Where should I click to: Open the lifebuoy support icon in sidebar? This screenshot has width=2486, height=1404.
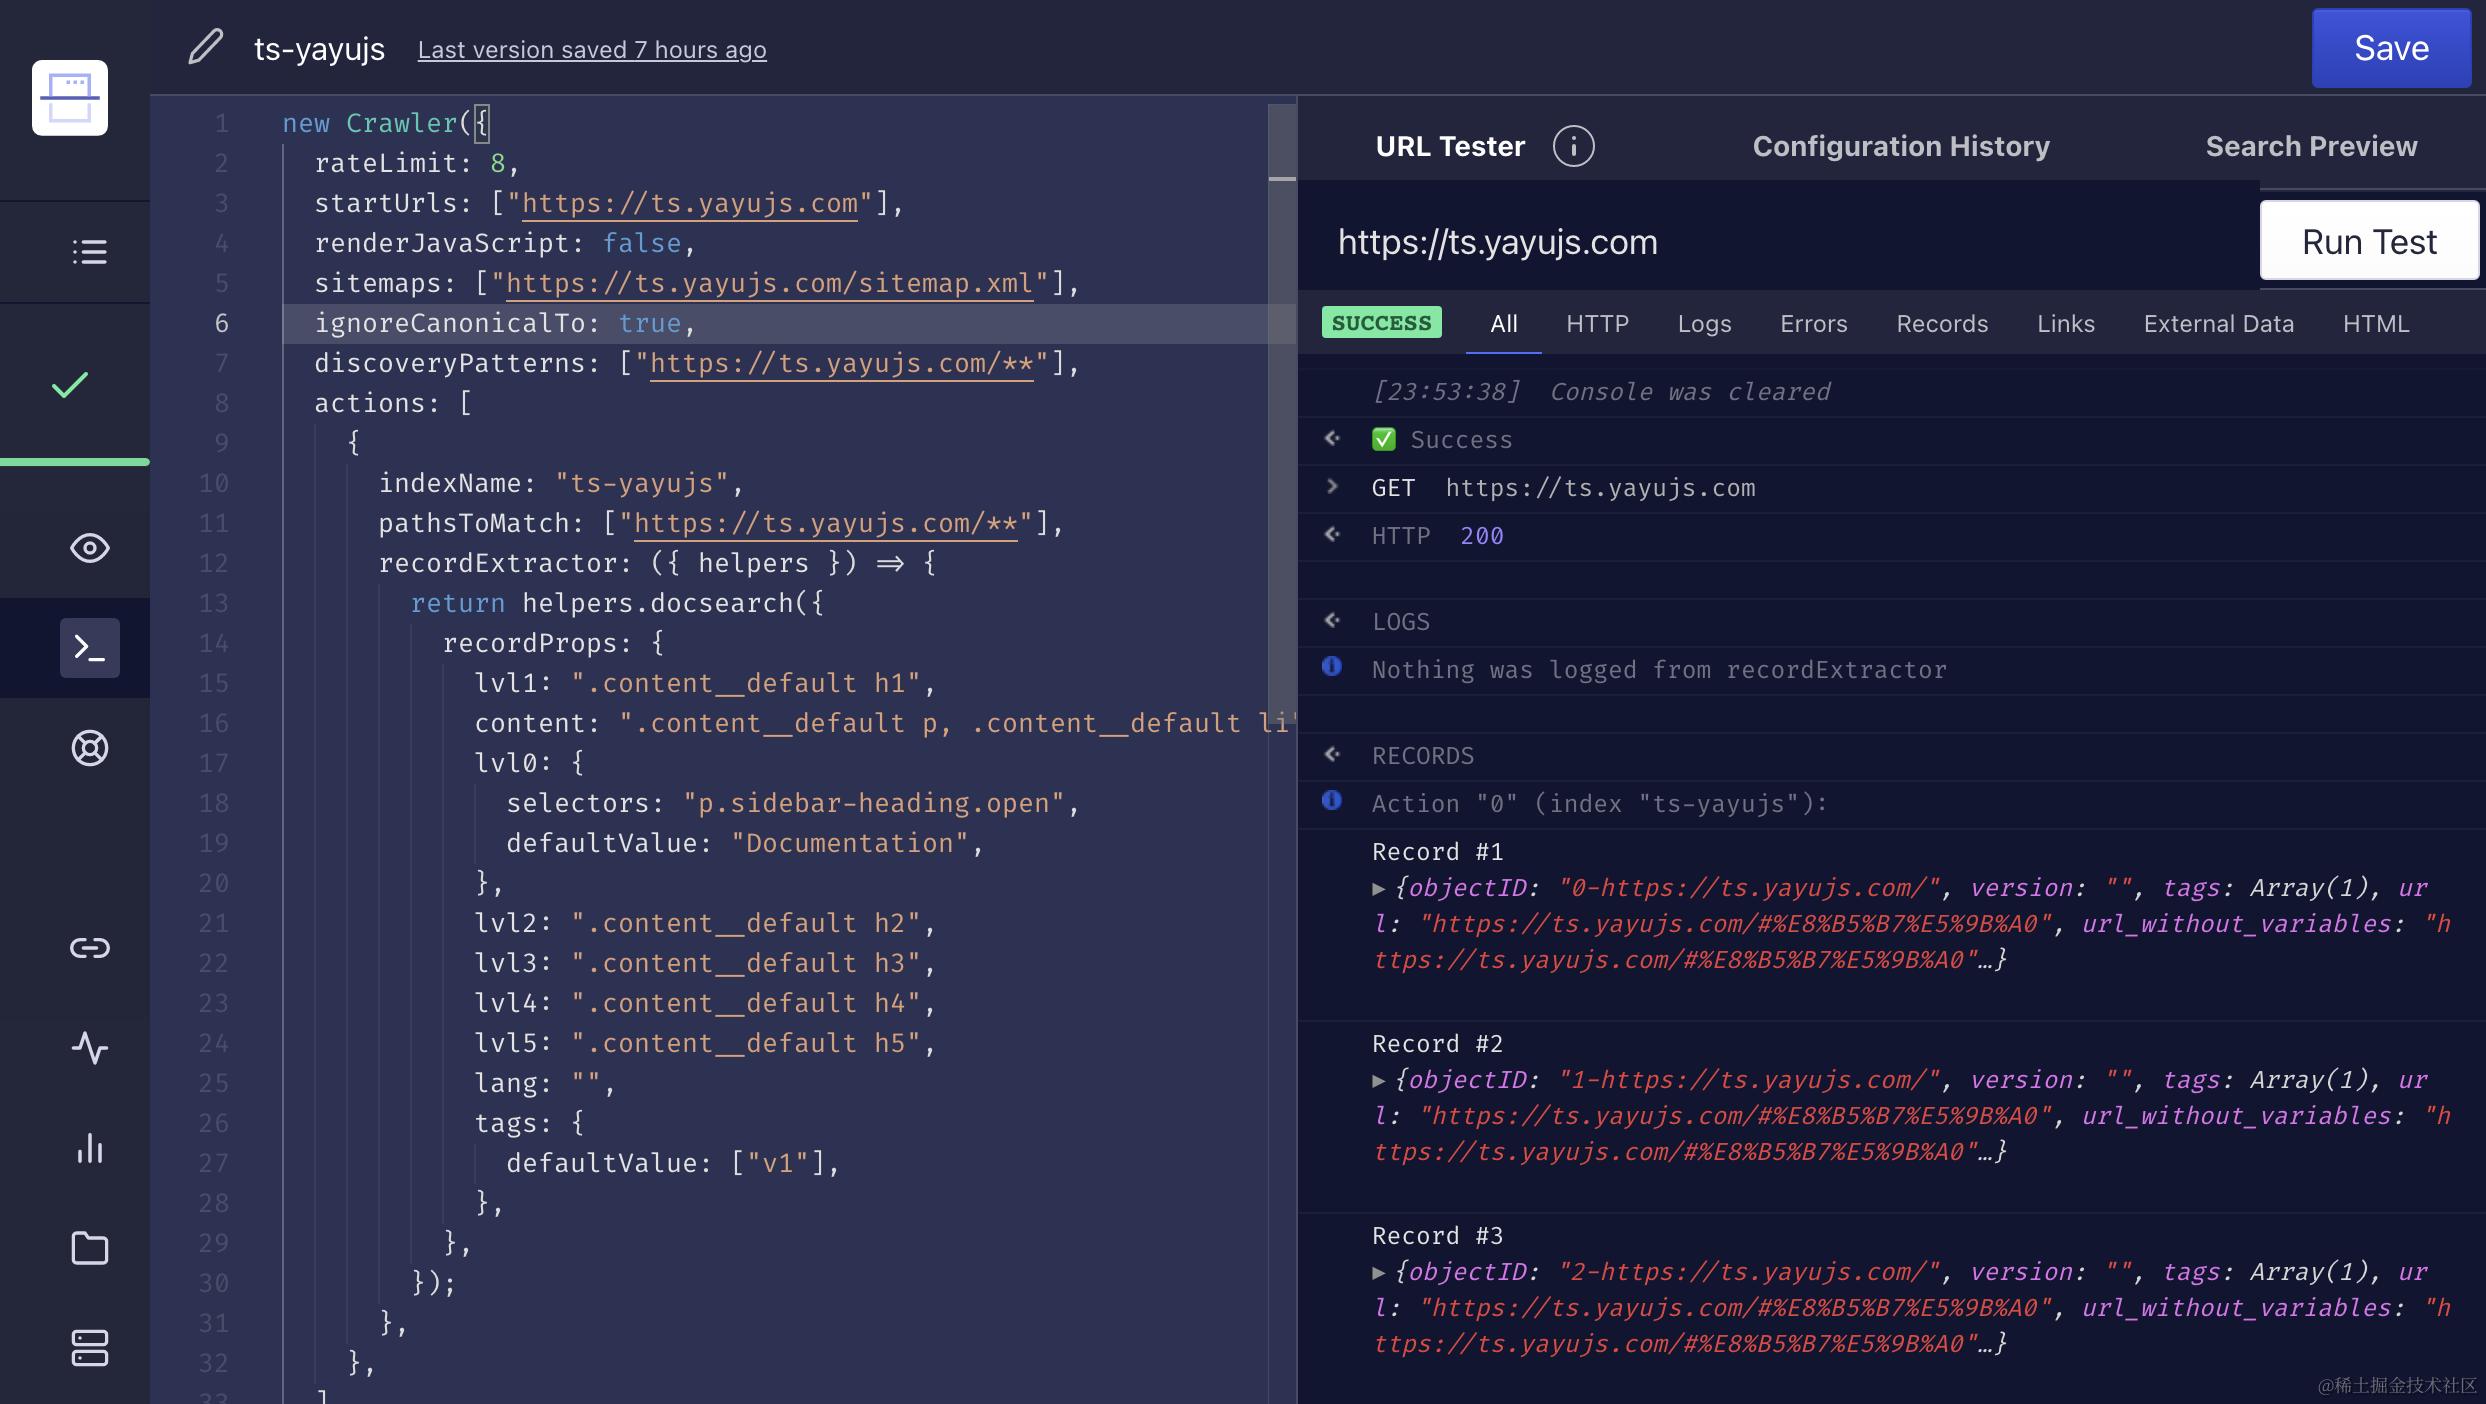coord(89,748)
